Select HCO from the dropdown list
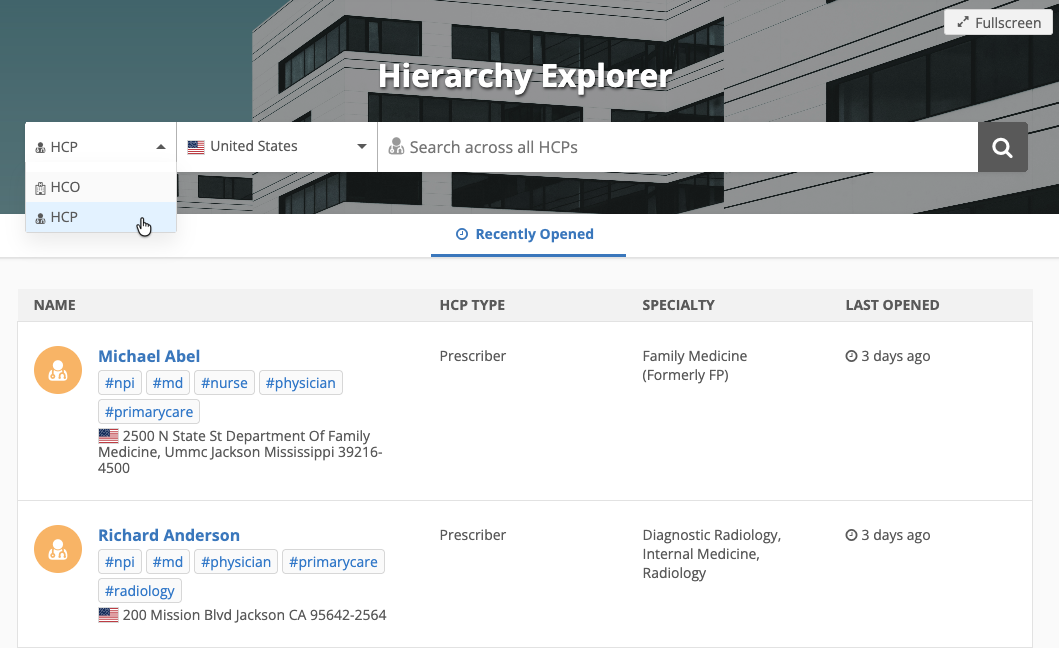Image resolution: width=1059 pixels, height=648 pixels. [65, 187]
